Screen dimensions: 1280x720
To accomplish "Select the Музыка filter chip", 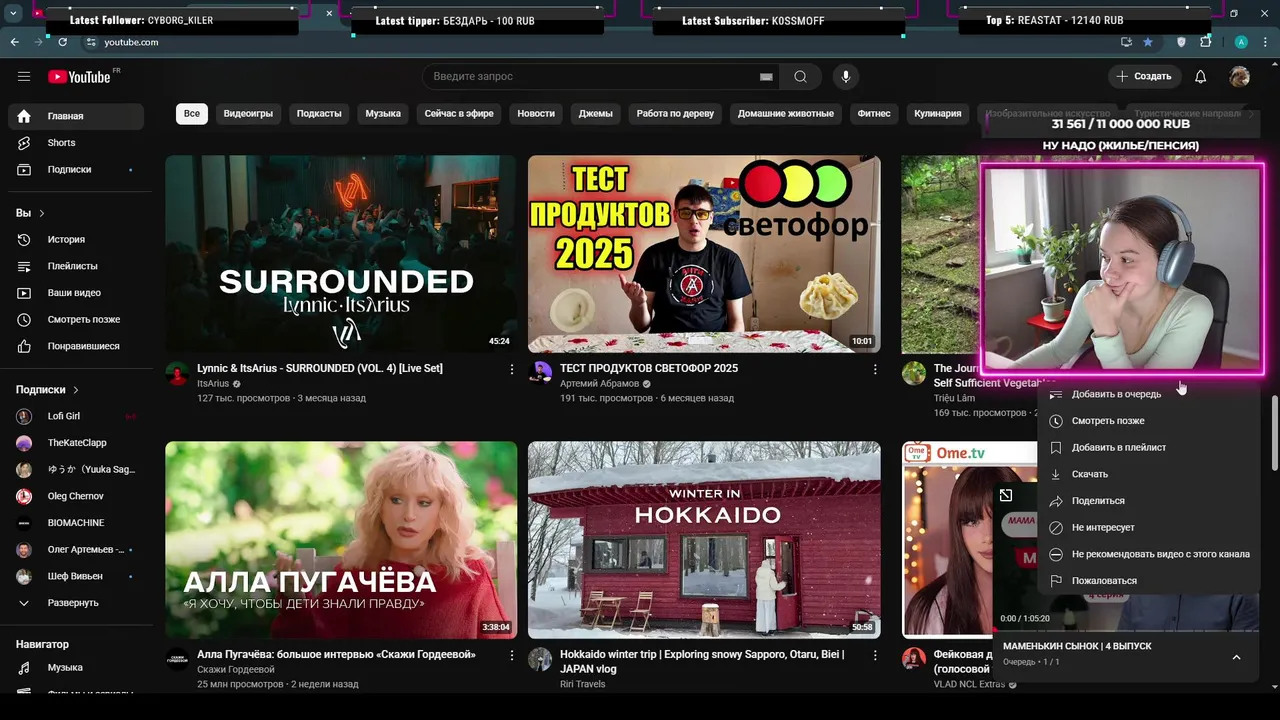I will pyautogui.click(x=383, y=114).
